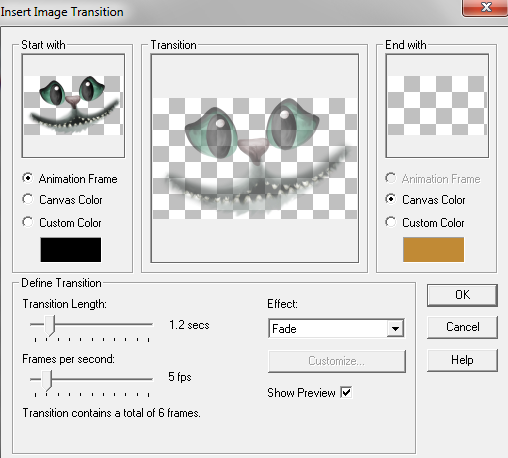Viewport: 508px width, 458px height.
Task: Click the orange End custom color swatch
Action: tap(433, 249)
